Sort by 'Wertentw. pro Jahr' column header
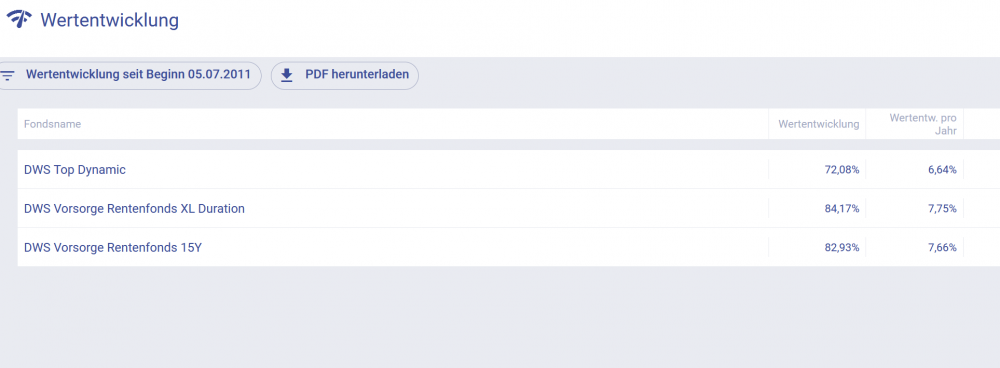This screenshot has width=1000, height=368. (923, 124)
